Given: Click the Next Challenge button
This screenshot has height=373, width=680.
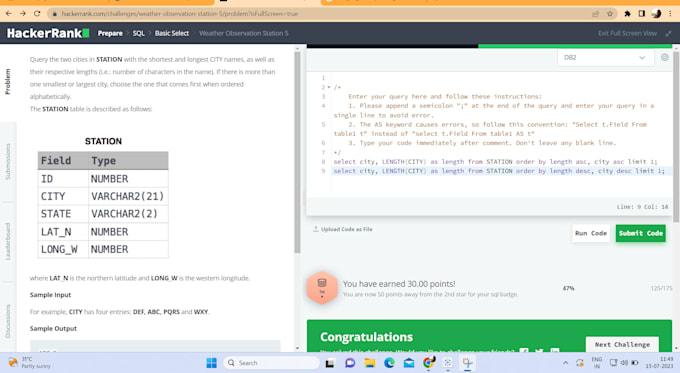Looking at the screenshot, I should pos(622,344).
